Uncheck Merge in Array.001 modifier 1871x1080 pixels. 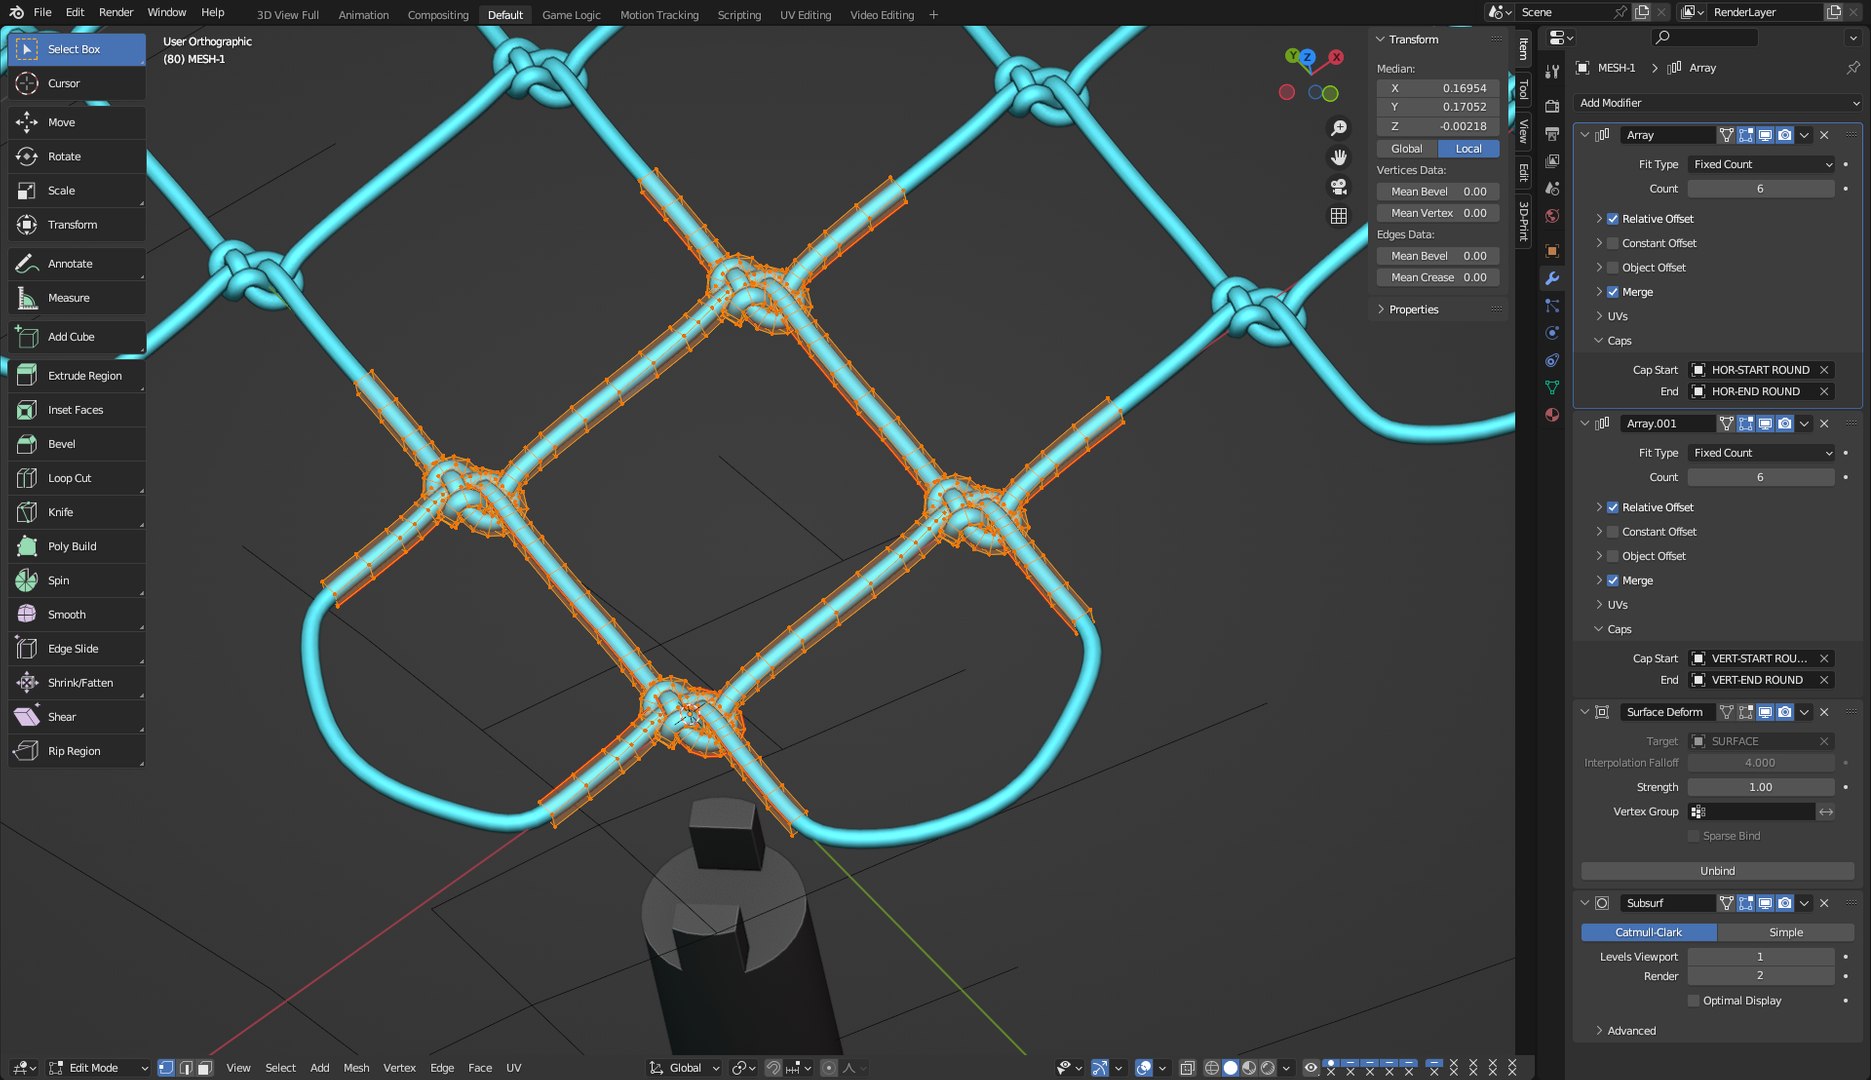coord(1612,580)
